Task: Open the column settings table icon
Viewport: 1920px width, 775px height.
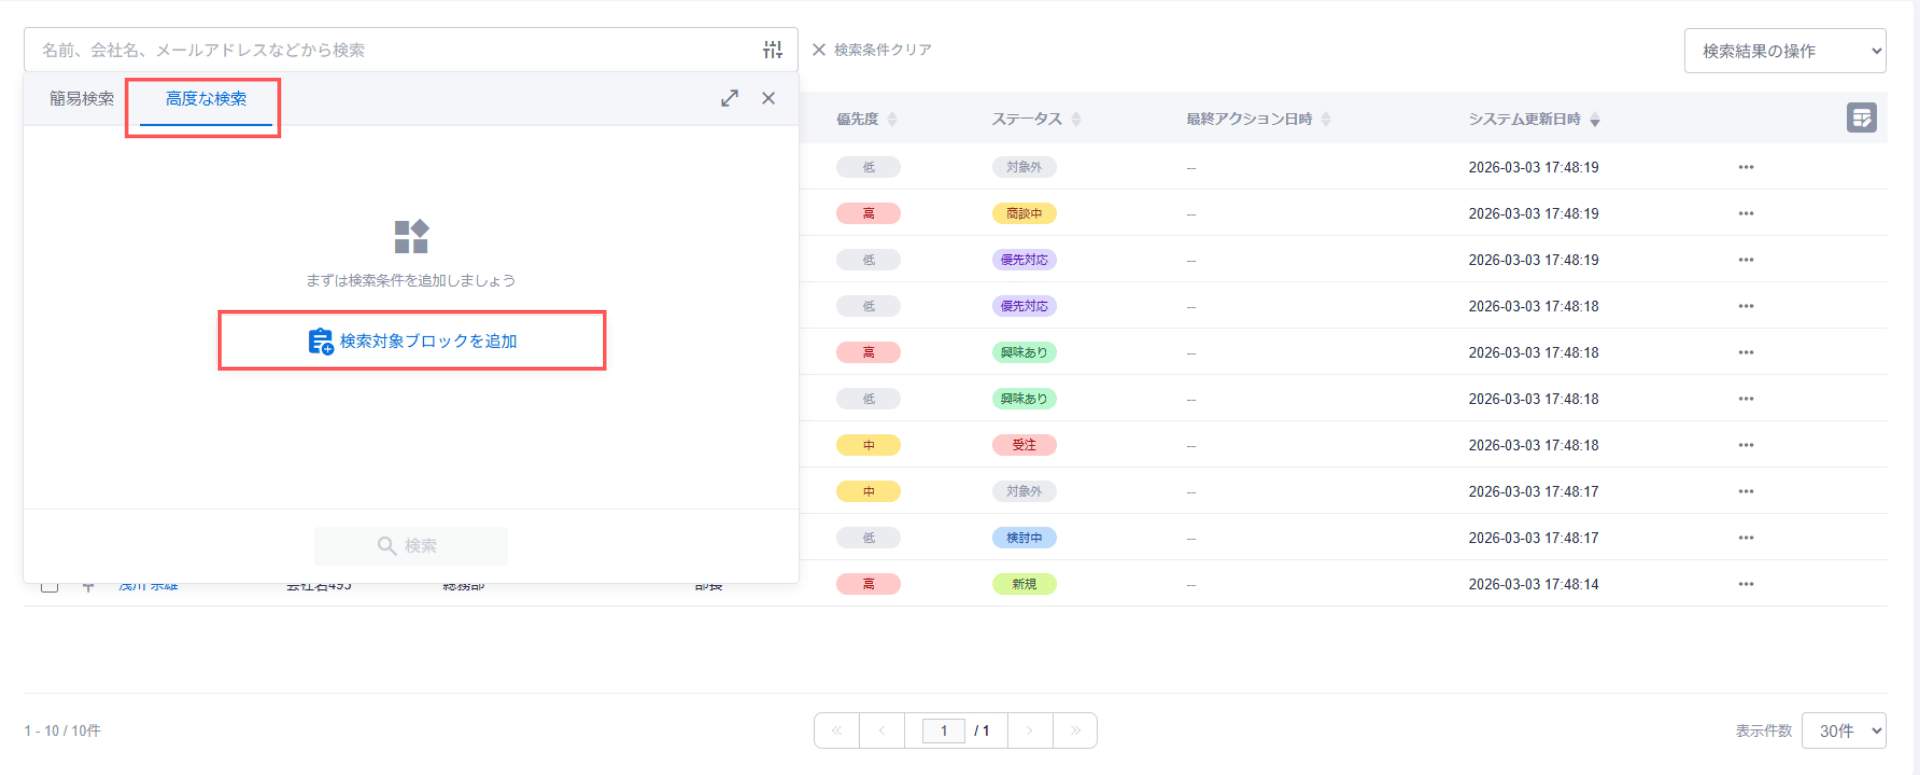Action: pyautogui.click(x=1861, y=118)
